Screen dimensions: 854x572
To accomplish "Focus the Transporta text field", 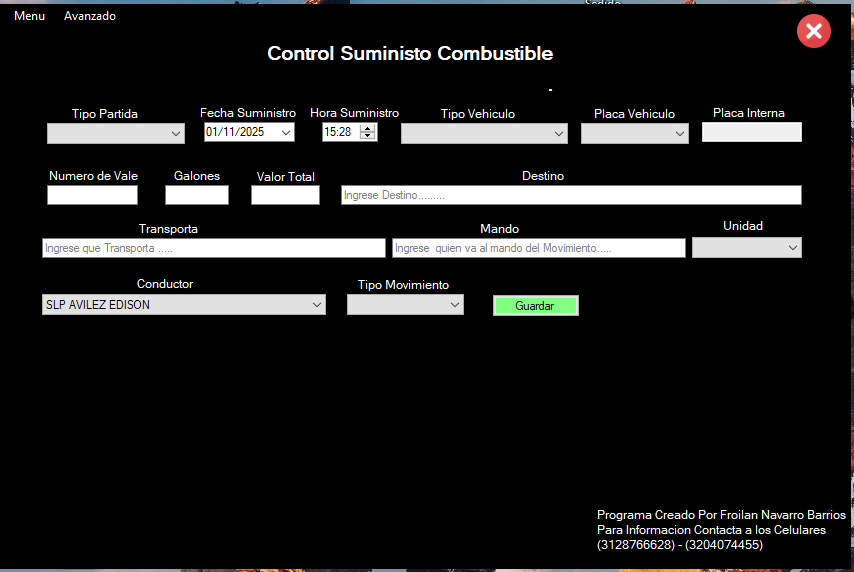I will (213, 248).
